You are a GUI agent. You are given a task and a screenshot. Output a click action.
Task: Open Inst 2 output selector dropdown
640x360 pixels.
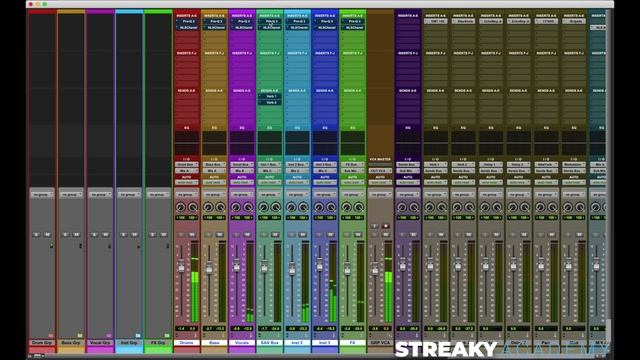pyautogui.click(x=298, y=171)
